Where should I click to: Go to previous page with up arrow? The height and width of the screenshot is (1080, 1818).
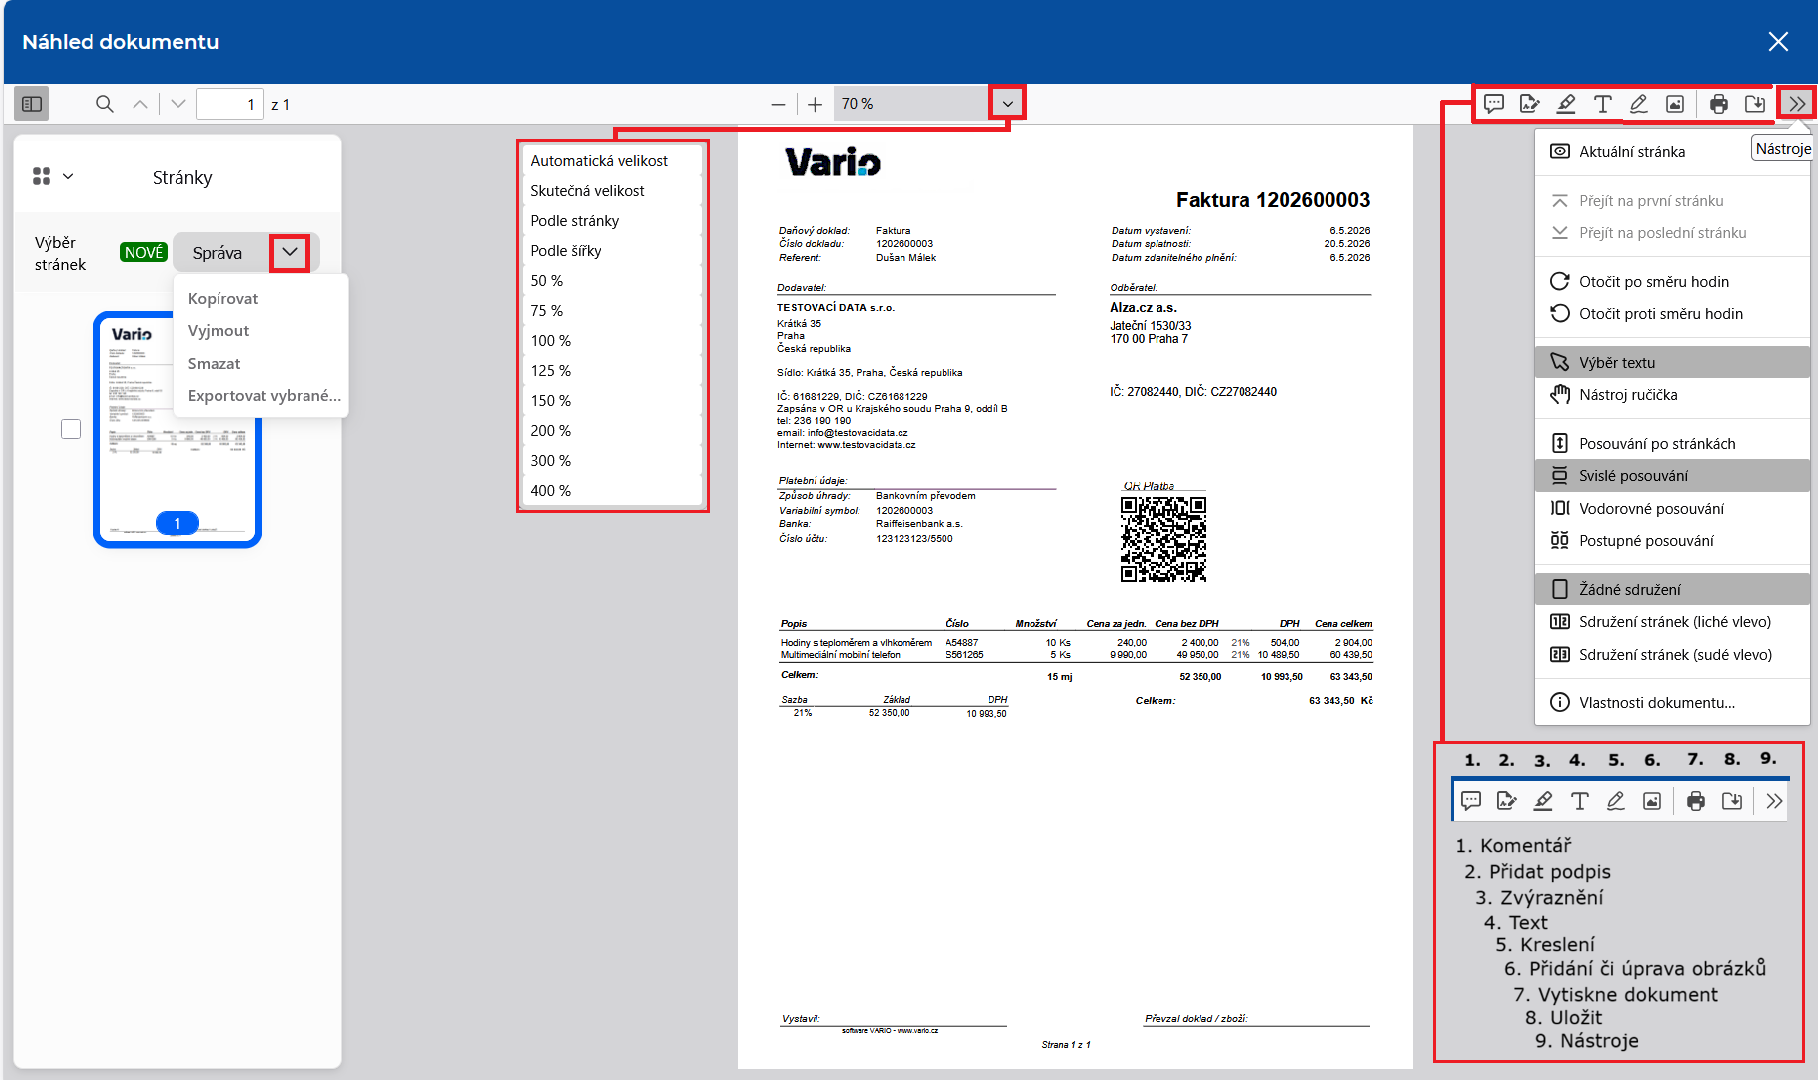140,104
